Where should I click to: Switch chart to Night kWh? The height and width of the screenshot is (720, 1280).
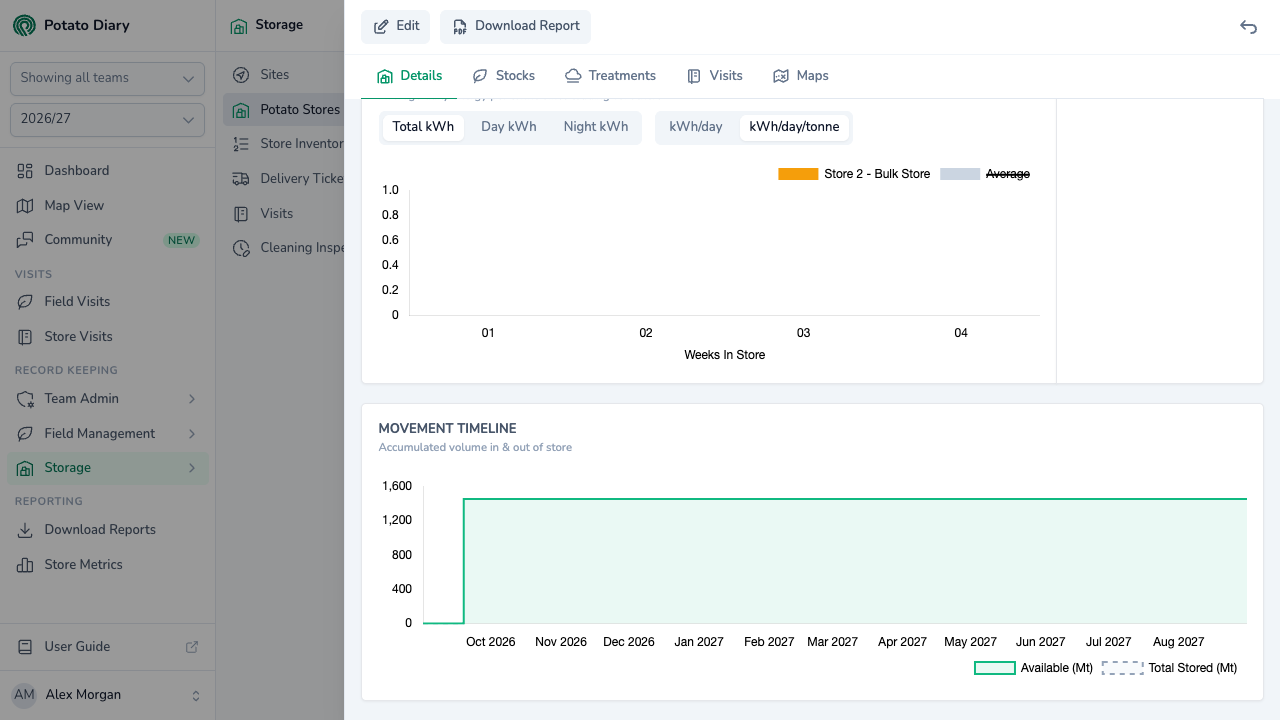coord(596,127)
